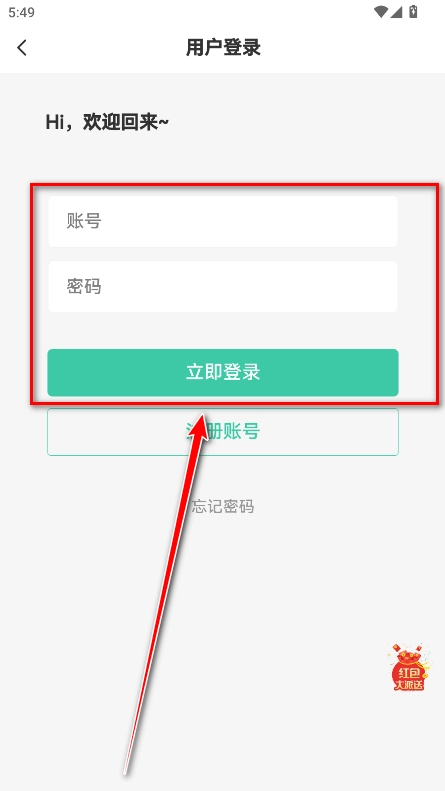Open the 红包大派送 red envelope promotion
Viewport: 445px width, 791px height.
click(409, 667)
